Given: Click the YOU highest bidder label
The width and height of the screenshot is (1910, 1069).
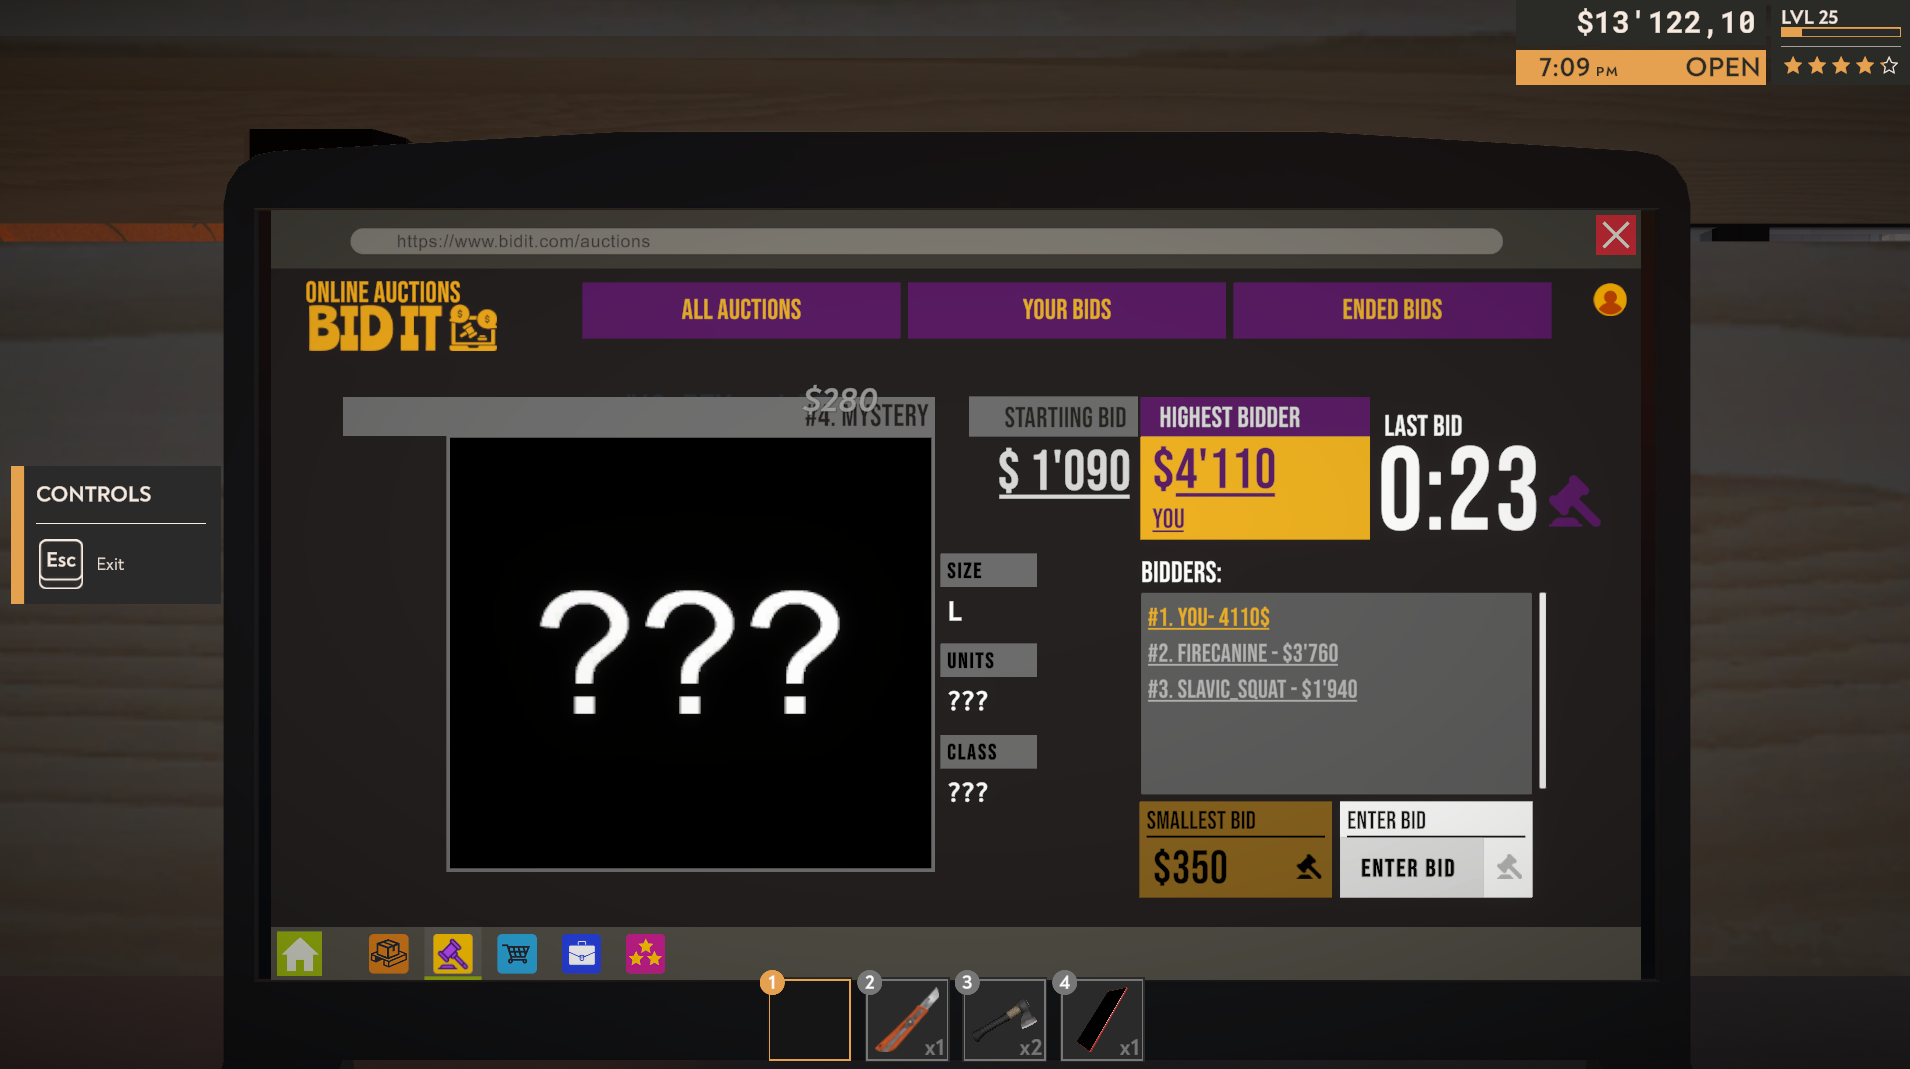Looking at the screenshot, I should point(1168,519).
